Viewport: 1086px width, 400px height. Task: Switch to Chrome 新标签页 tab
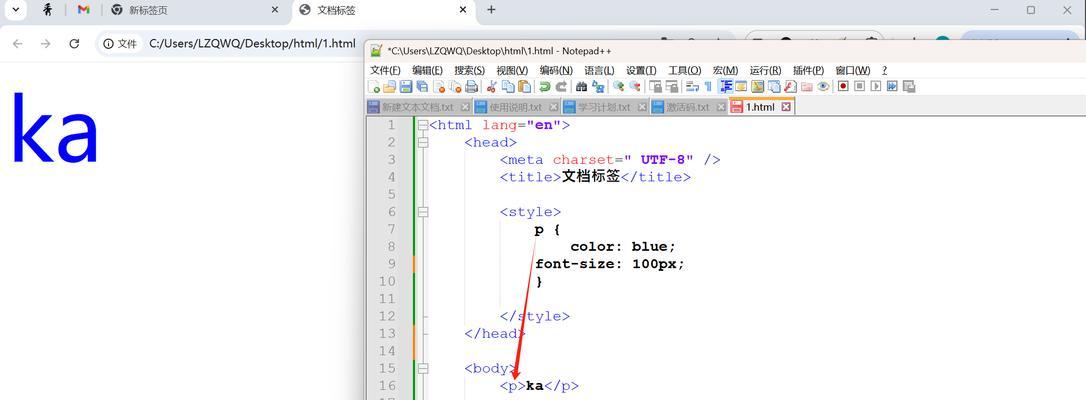coord(196,10)
